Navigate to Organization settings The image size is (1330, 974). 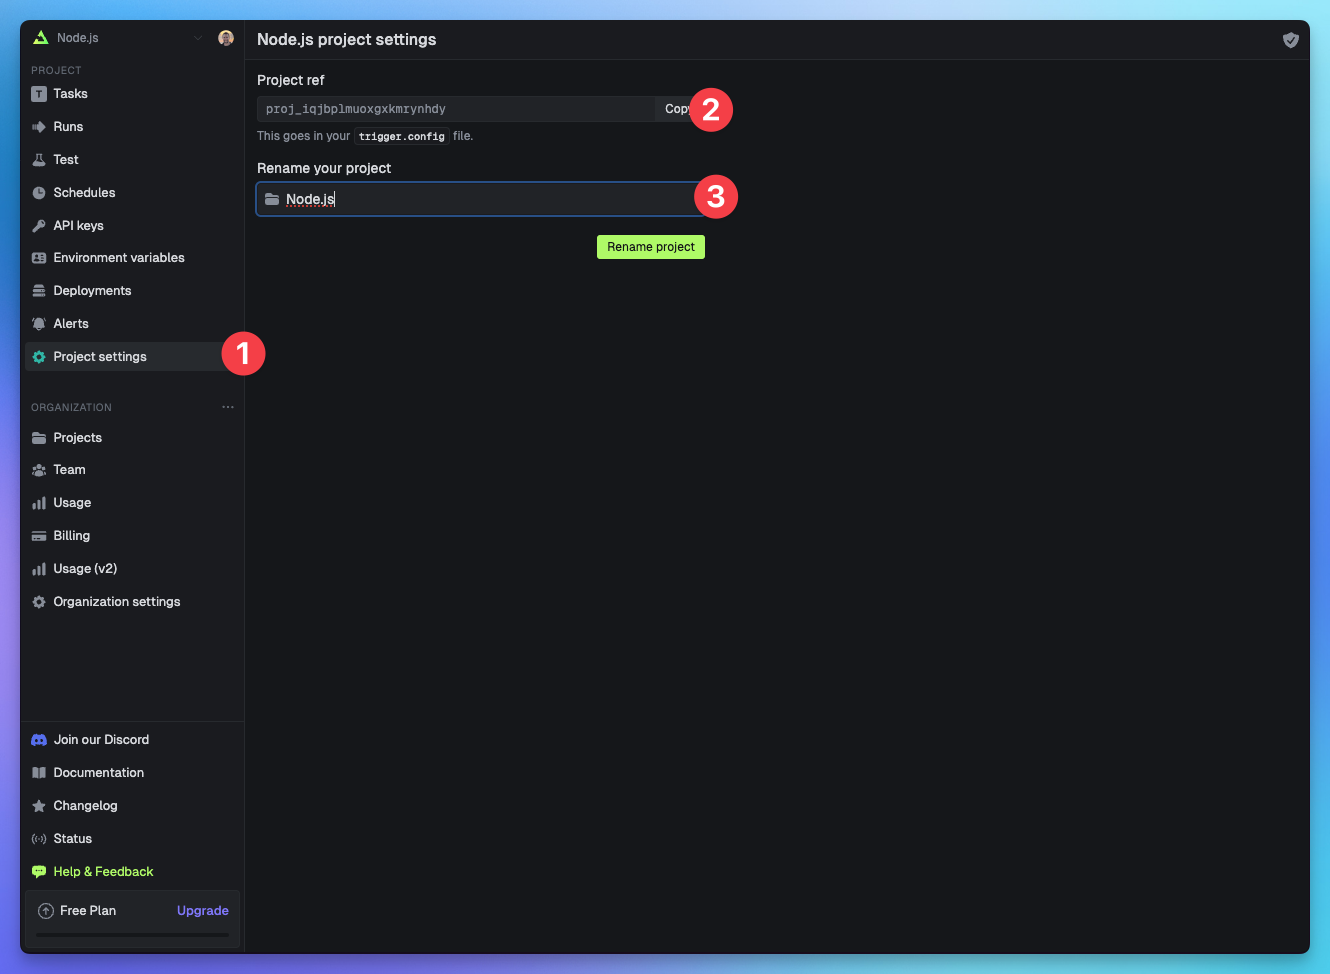coord(117,601)
